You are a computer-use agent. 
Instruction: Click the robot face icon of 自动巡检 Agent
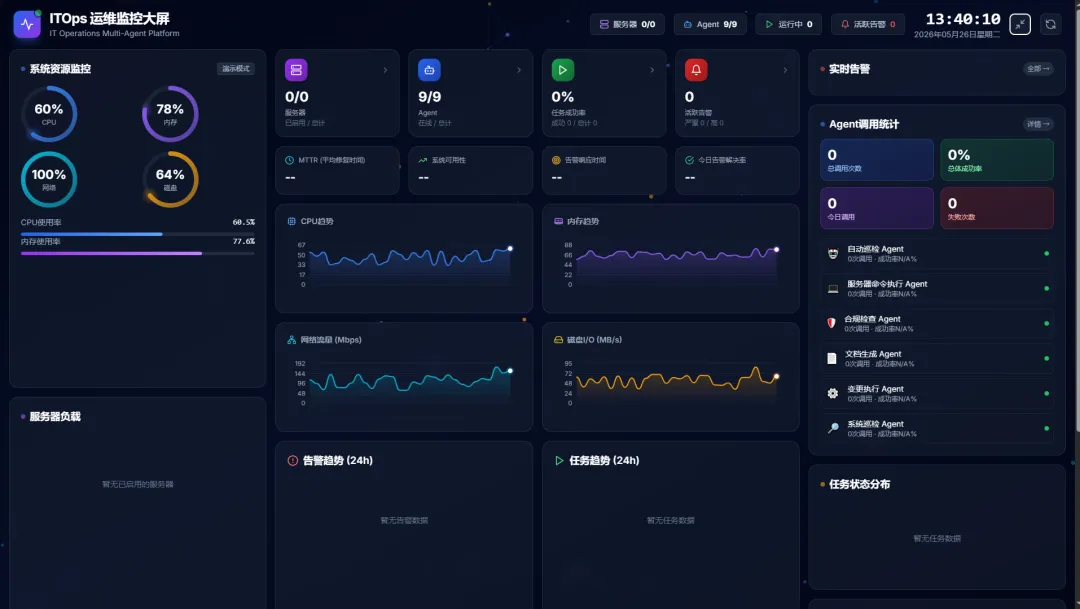click(833, 254)
